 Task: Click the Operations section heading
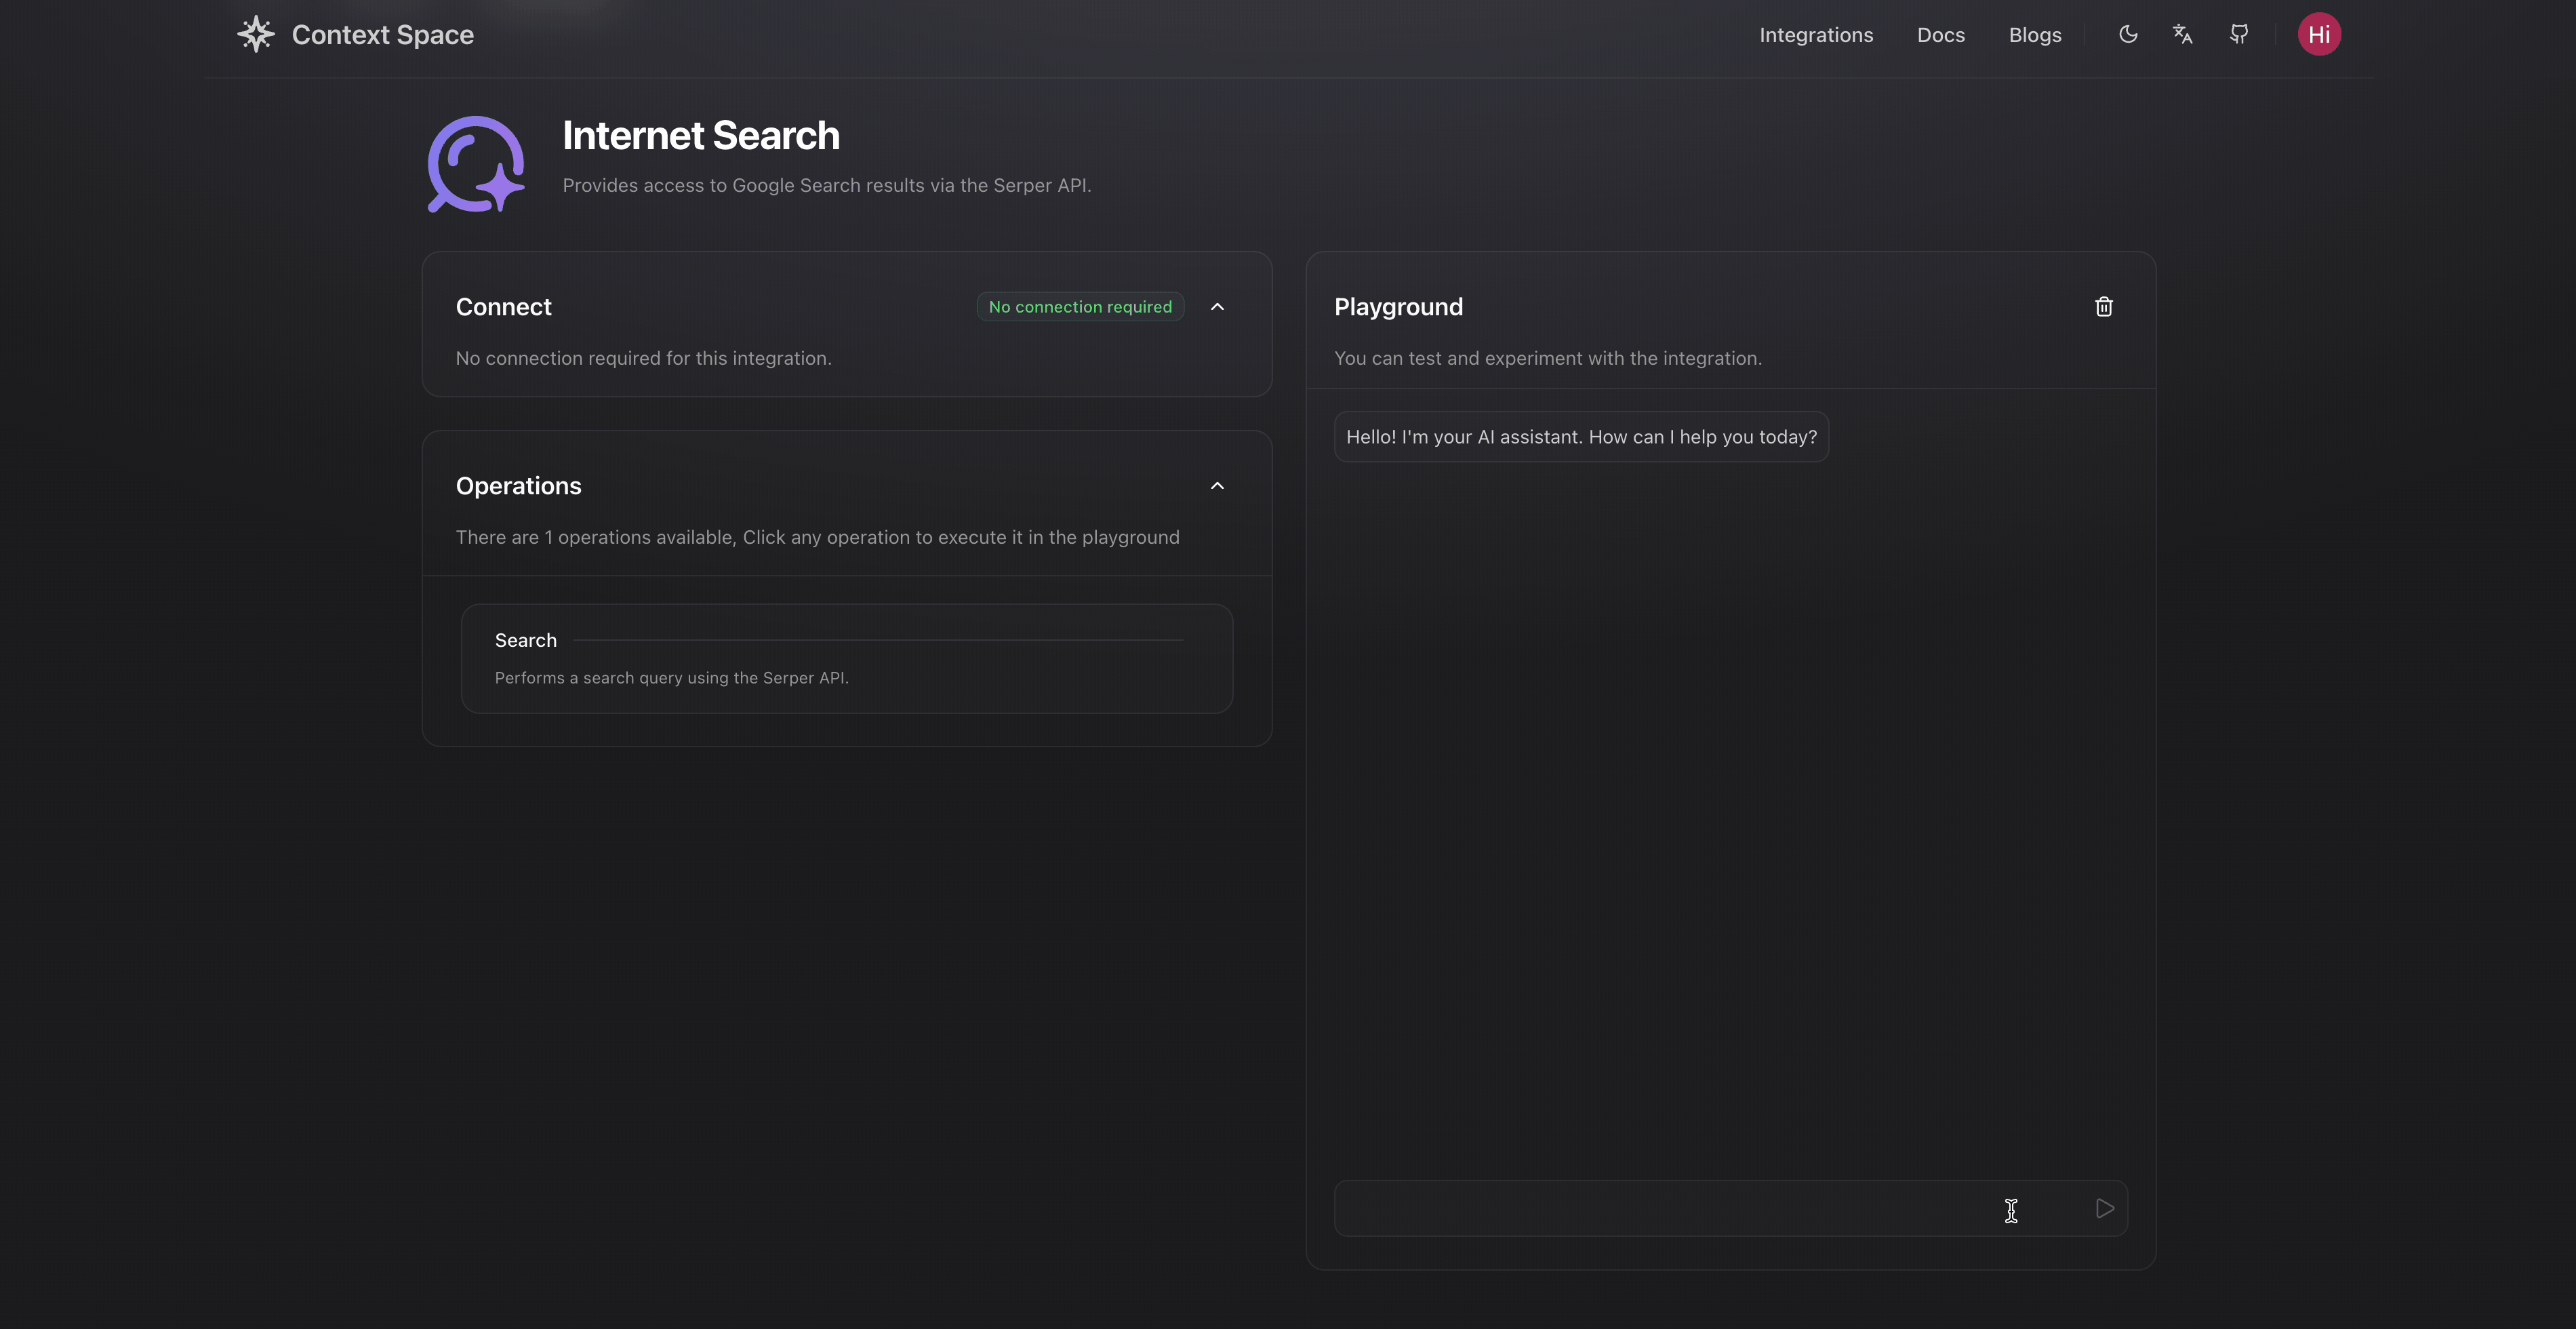tap(518, 486)
